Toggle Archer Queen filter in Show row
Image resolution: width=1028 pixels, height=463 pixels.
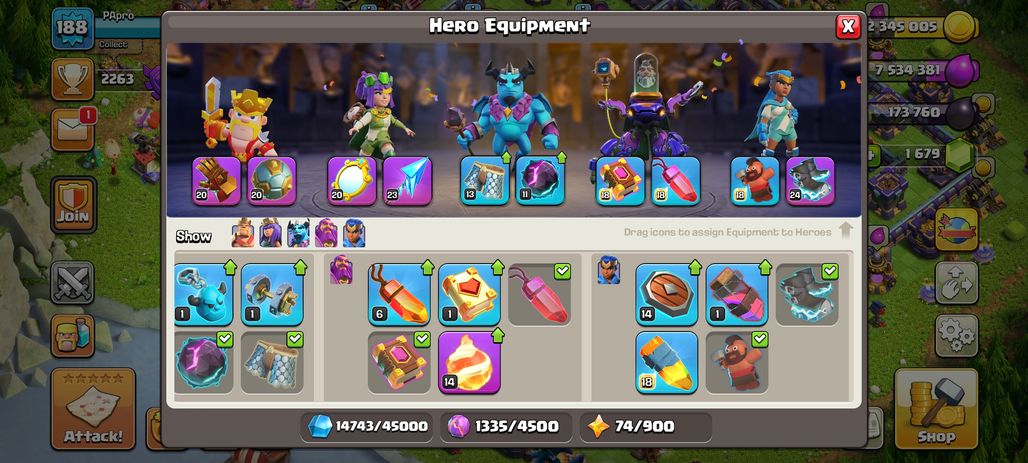point(271,233)
